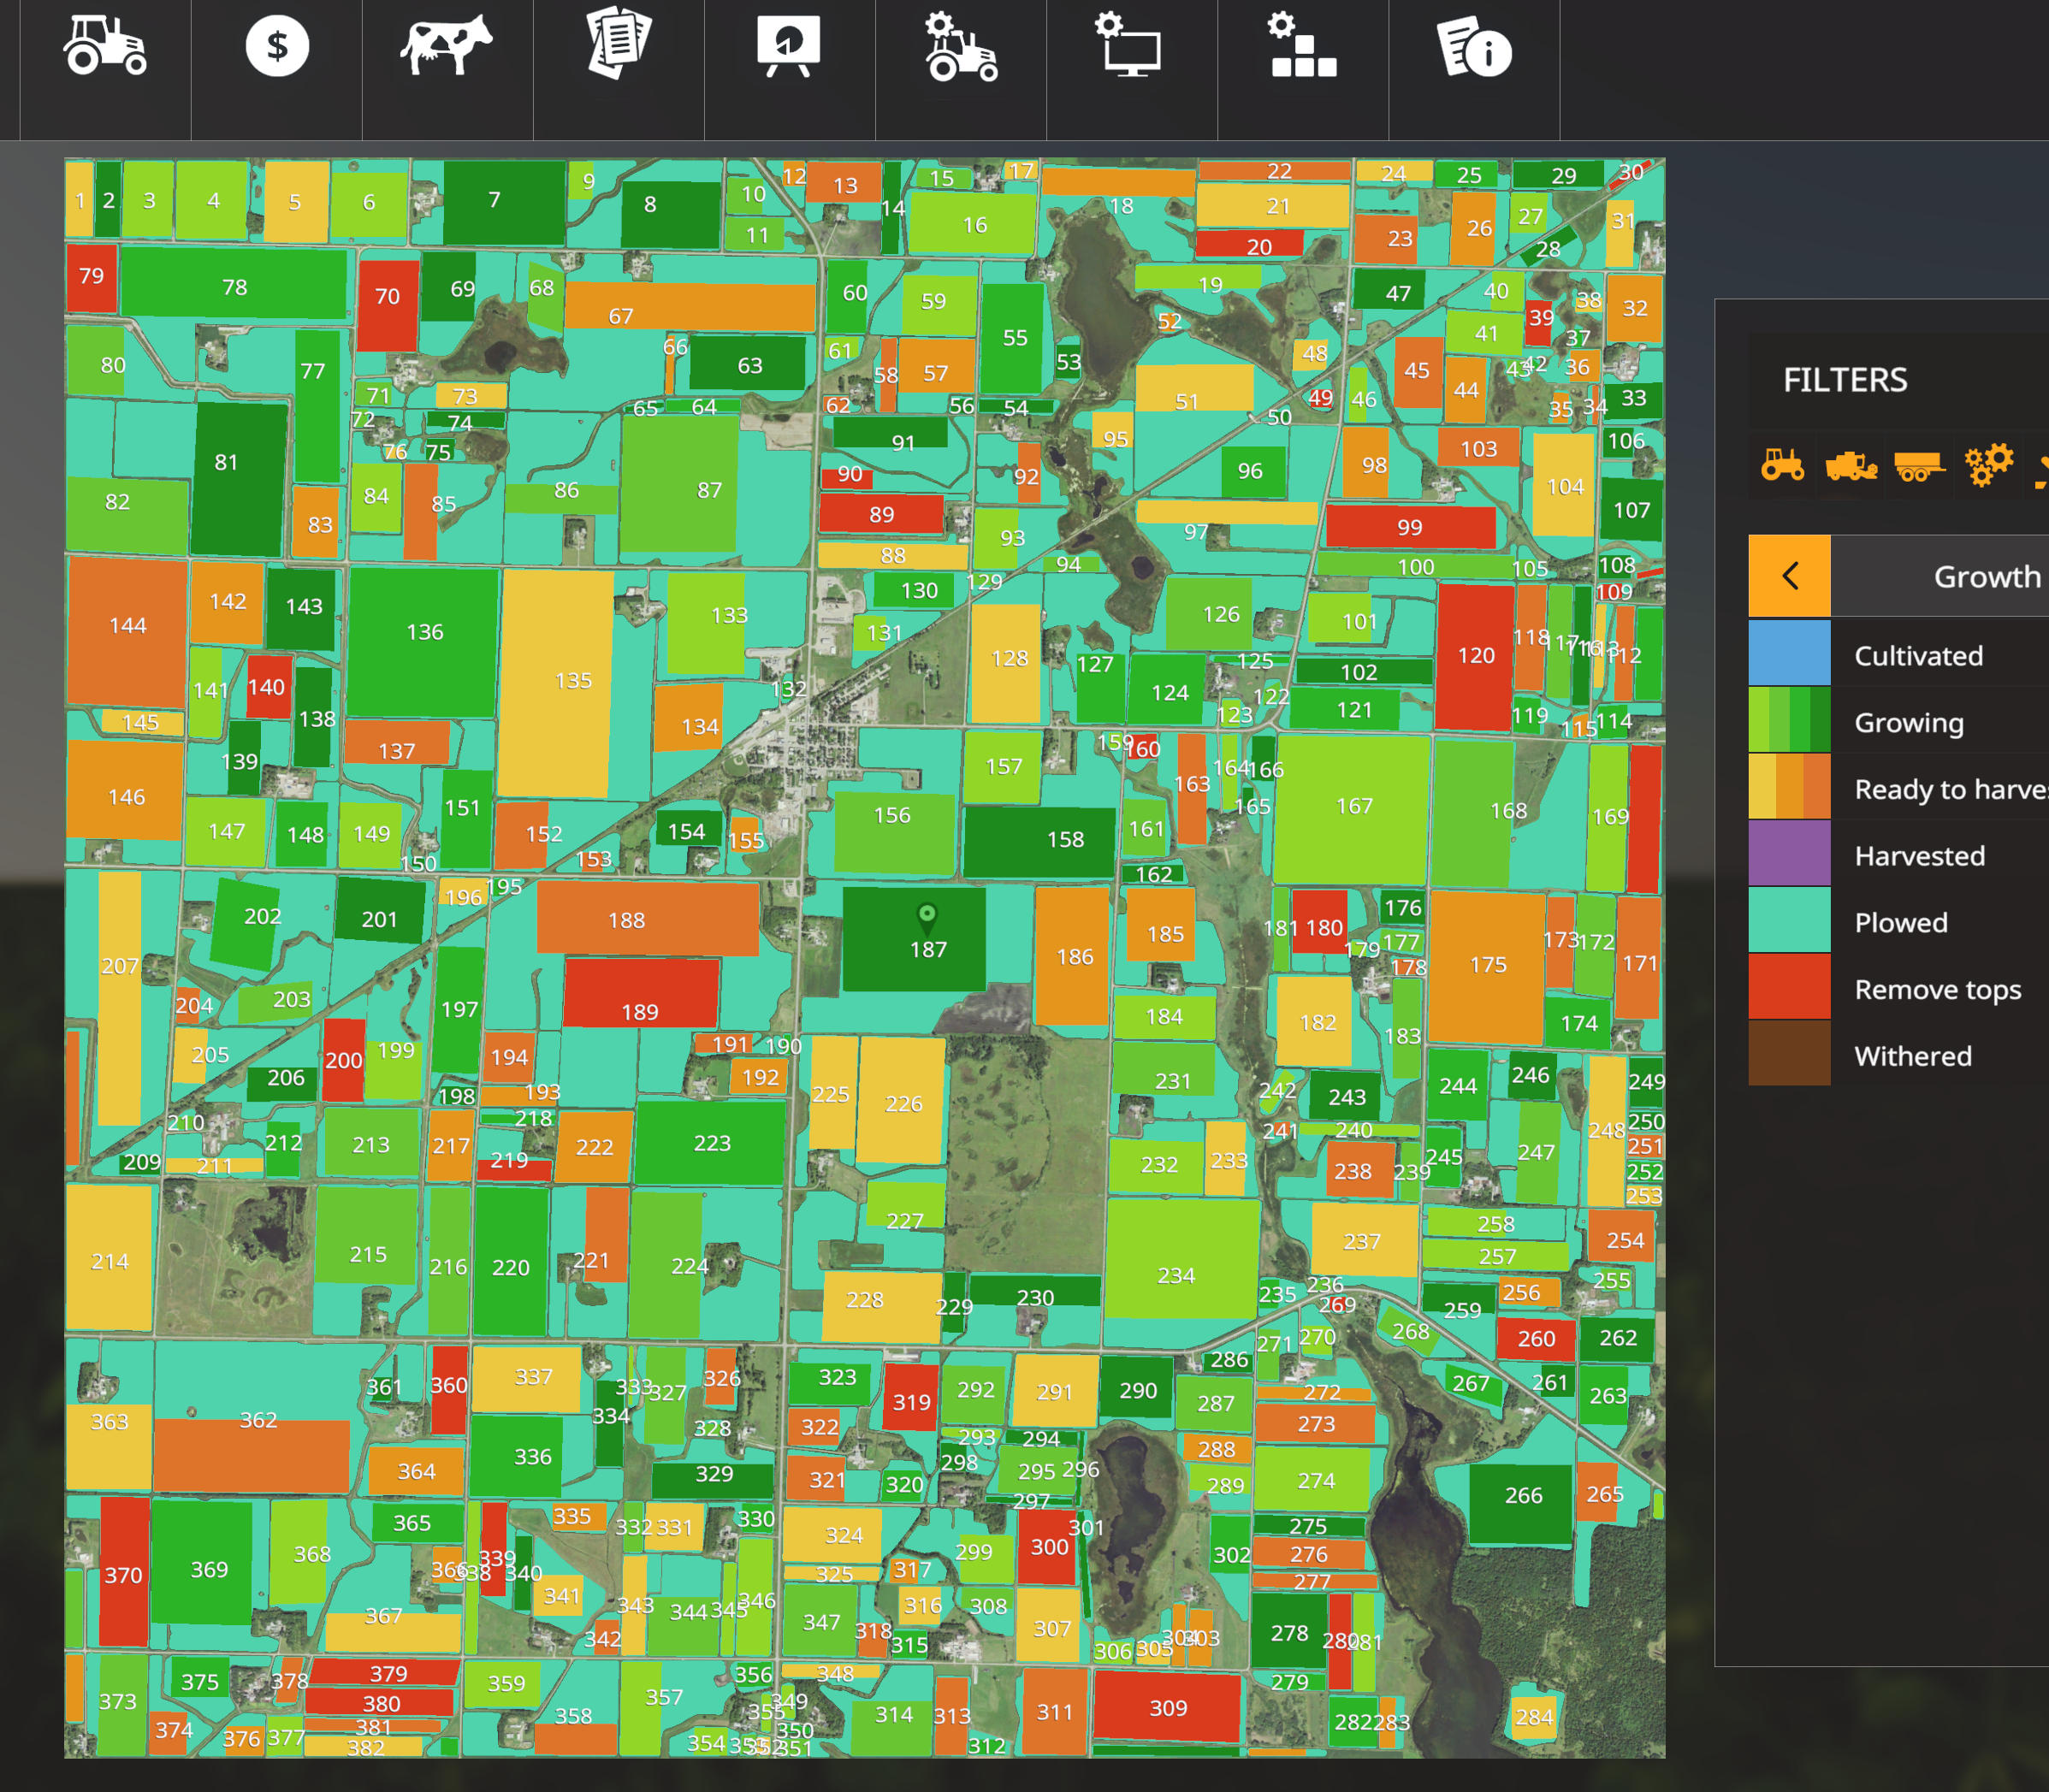Image resolution: width=2049 pixels, height=1792 pixels.
Task: Toggle the trailer map filter
Action: tap(1918, 465)
